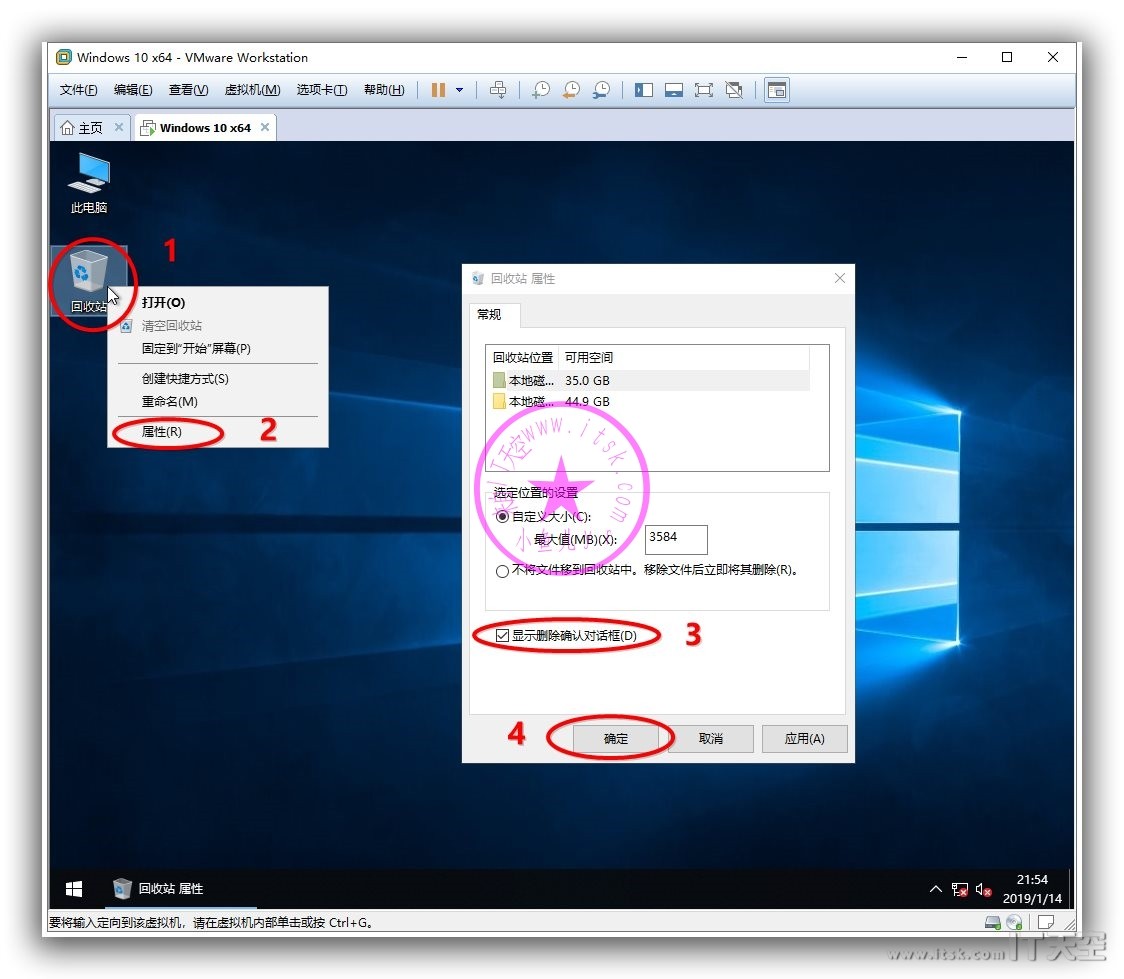Screen dimensions: 1124x979
Task: Click the full screen mode icon
Action: 704,90
